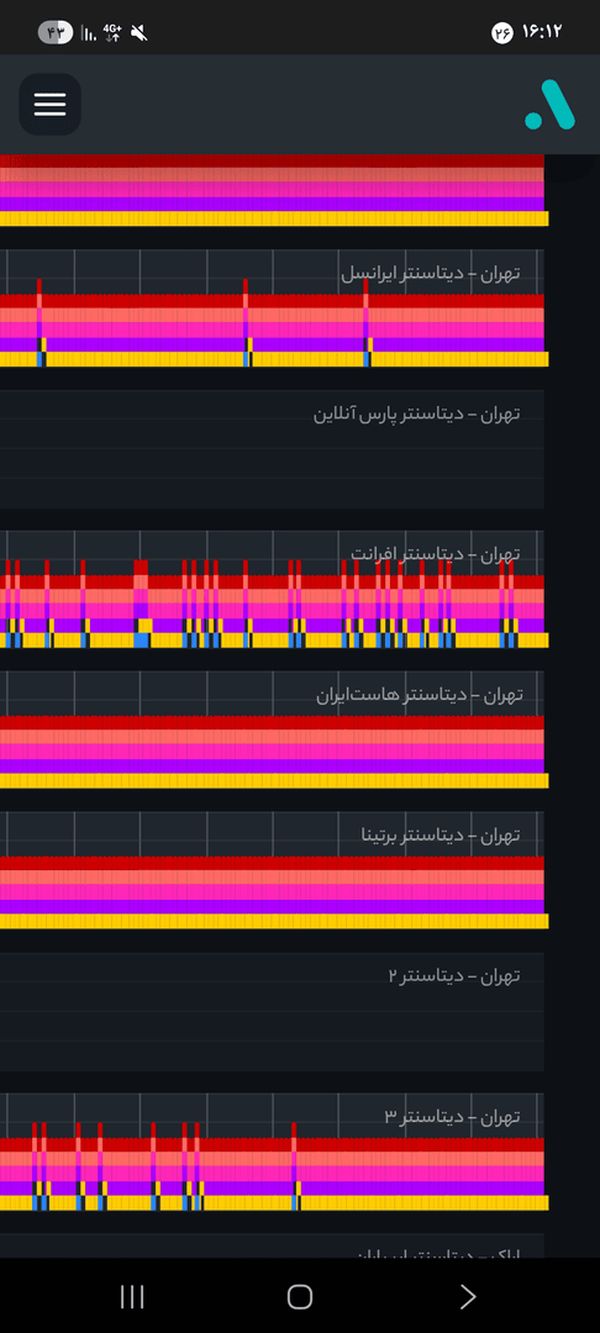Select label تهران - دیتاسنتر ۳
The height and width of the screenshot is (1333, 600).
[x=452, y=1115]
